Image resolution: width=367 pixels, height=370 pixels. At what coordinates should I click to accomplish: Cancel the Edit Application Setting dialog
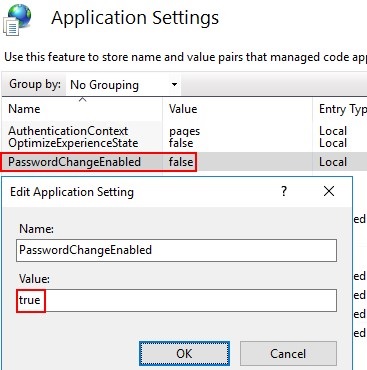(x=288, y=353)
